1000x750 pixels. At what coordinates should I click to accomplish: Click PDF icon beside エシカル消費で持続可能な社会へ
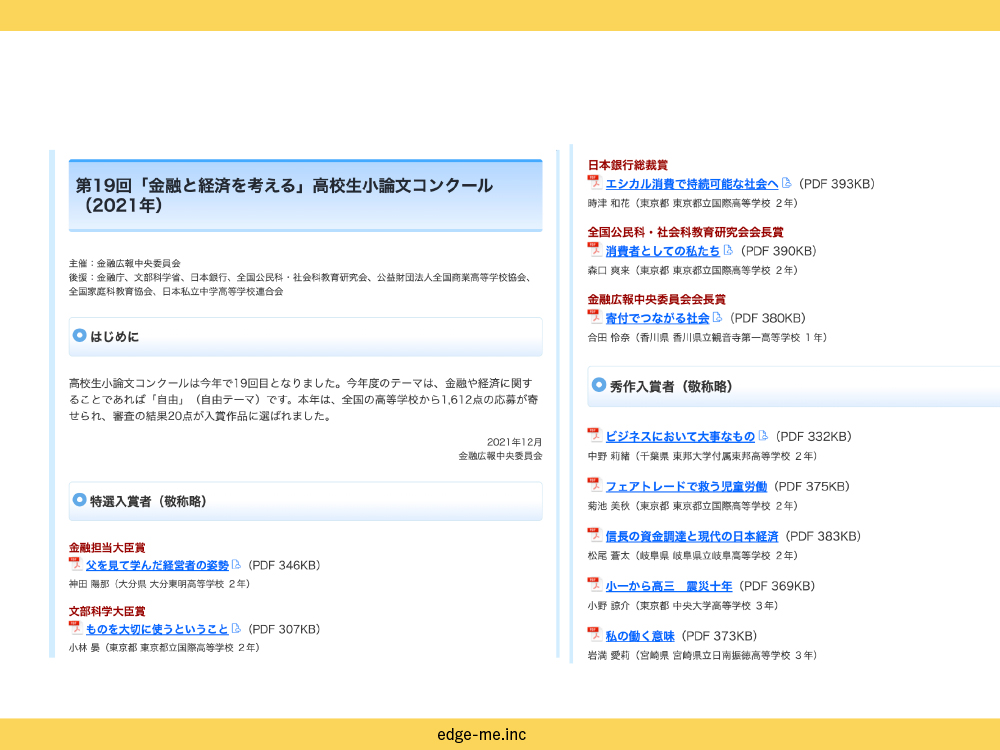pos(594,183)
